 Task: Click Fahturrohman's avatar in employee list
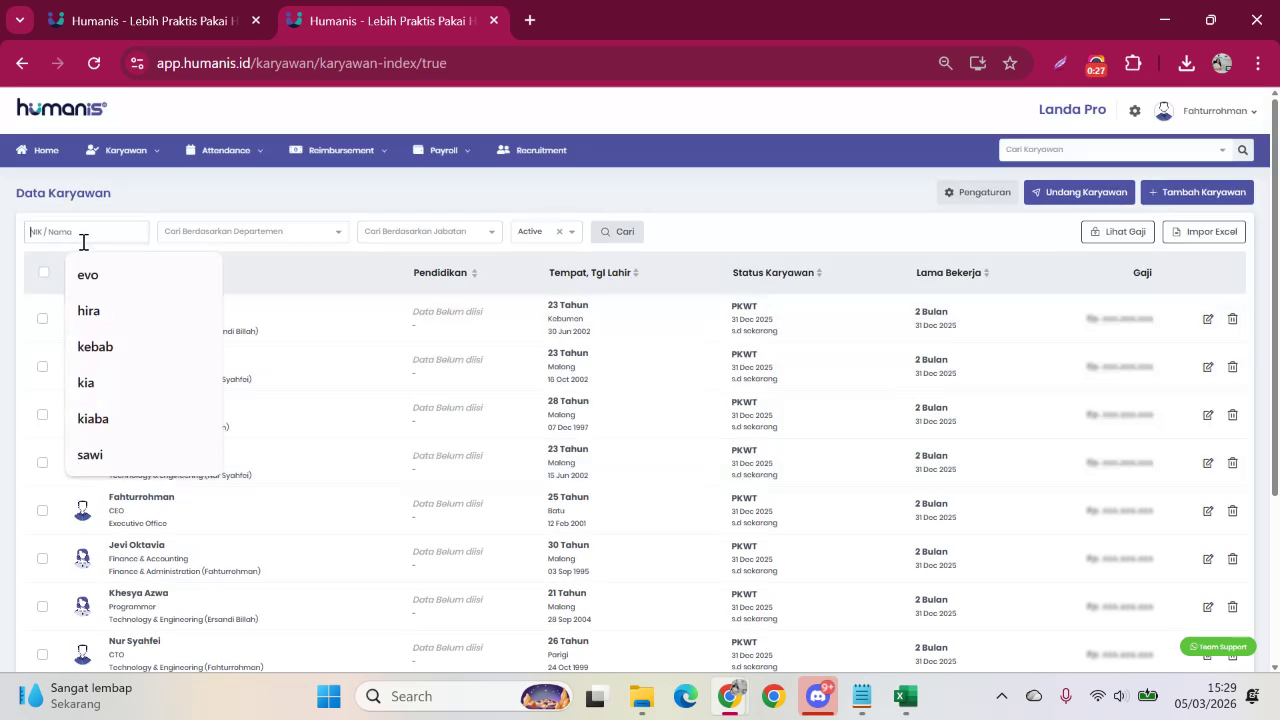coord(83,511)
